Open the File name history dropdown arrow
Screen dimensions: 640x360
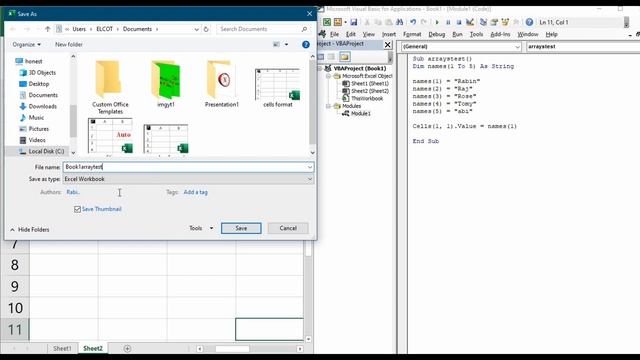point(309,167)
